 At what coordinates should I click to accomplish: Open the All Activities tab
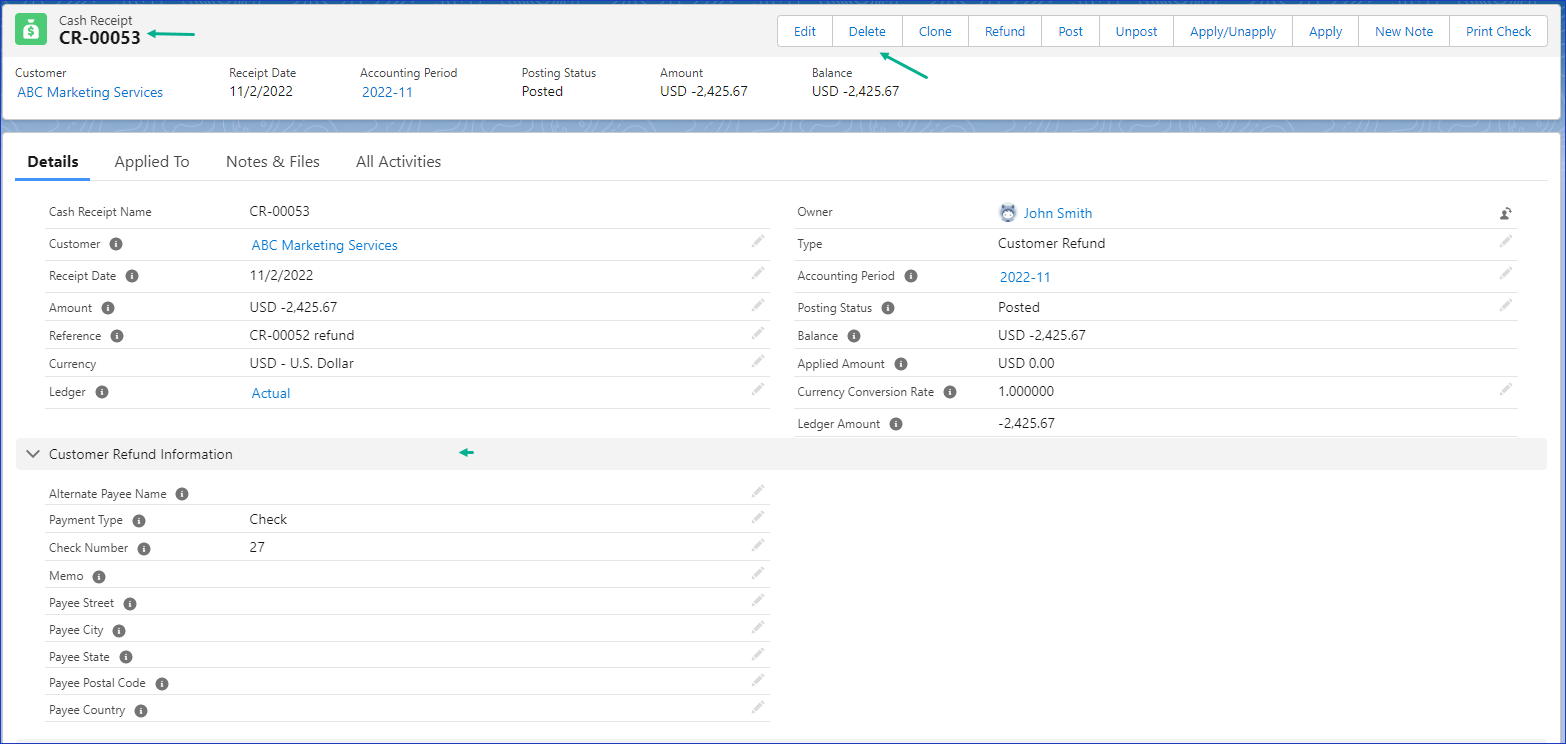pos(398,161)
